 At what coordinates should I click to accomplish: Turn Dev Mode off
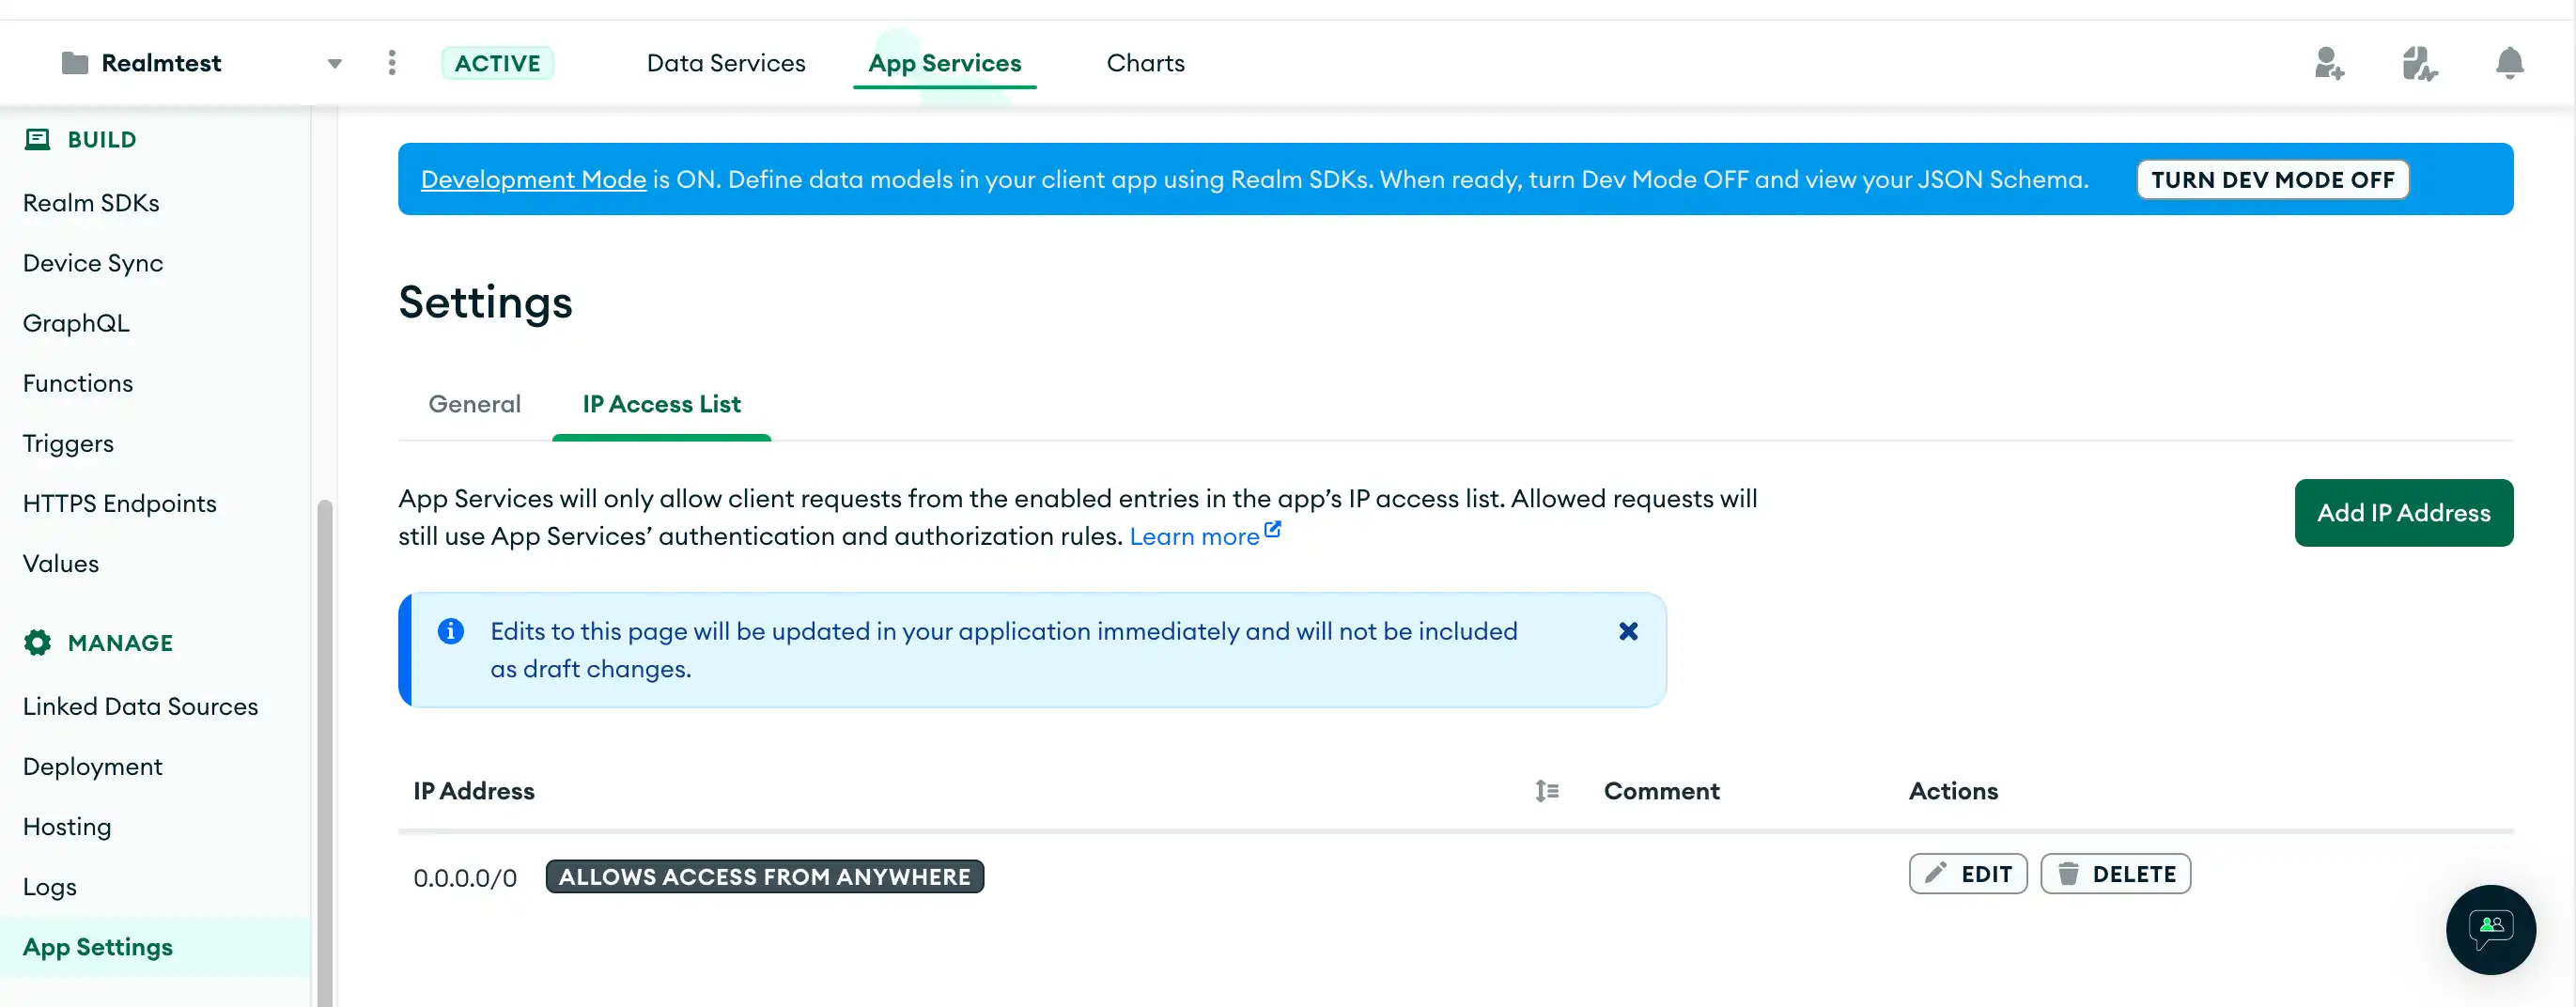(2272, 179)
